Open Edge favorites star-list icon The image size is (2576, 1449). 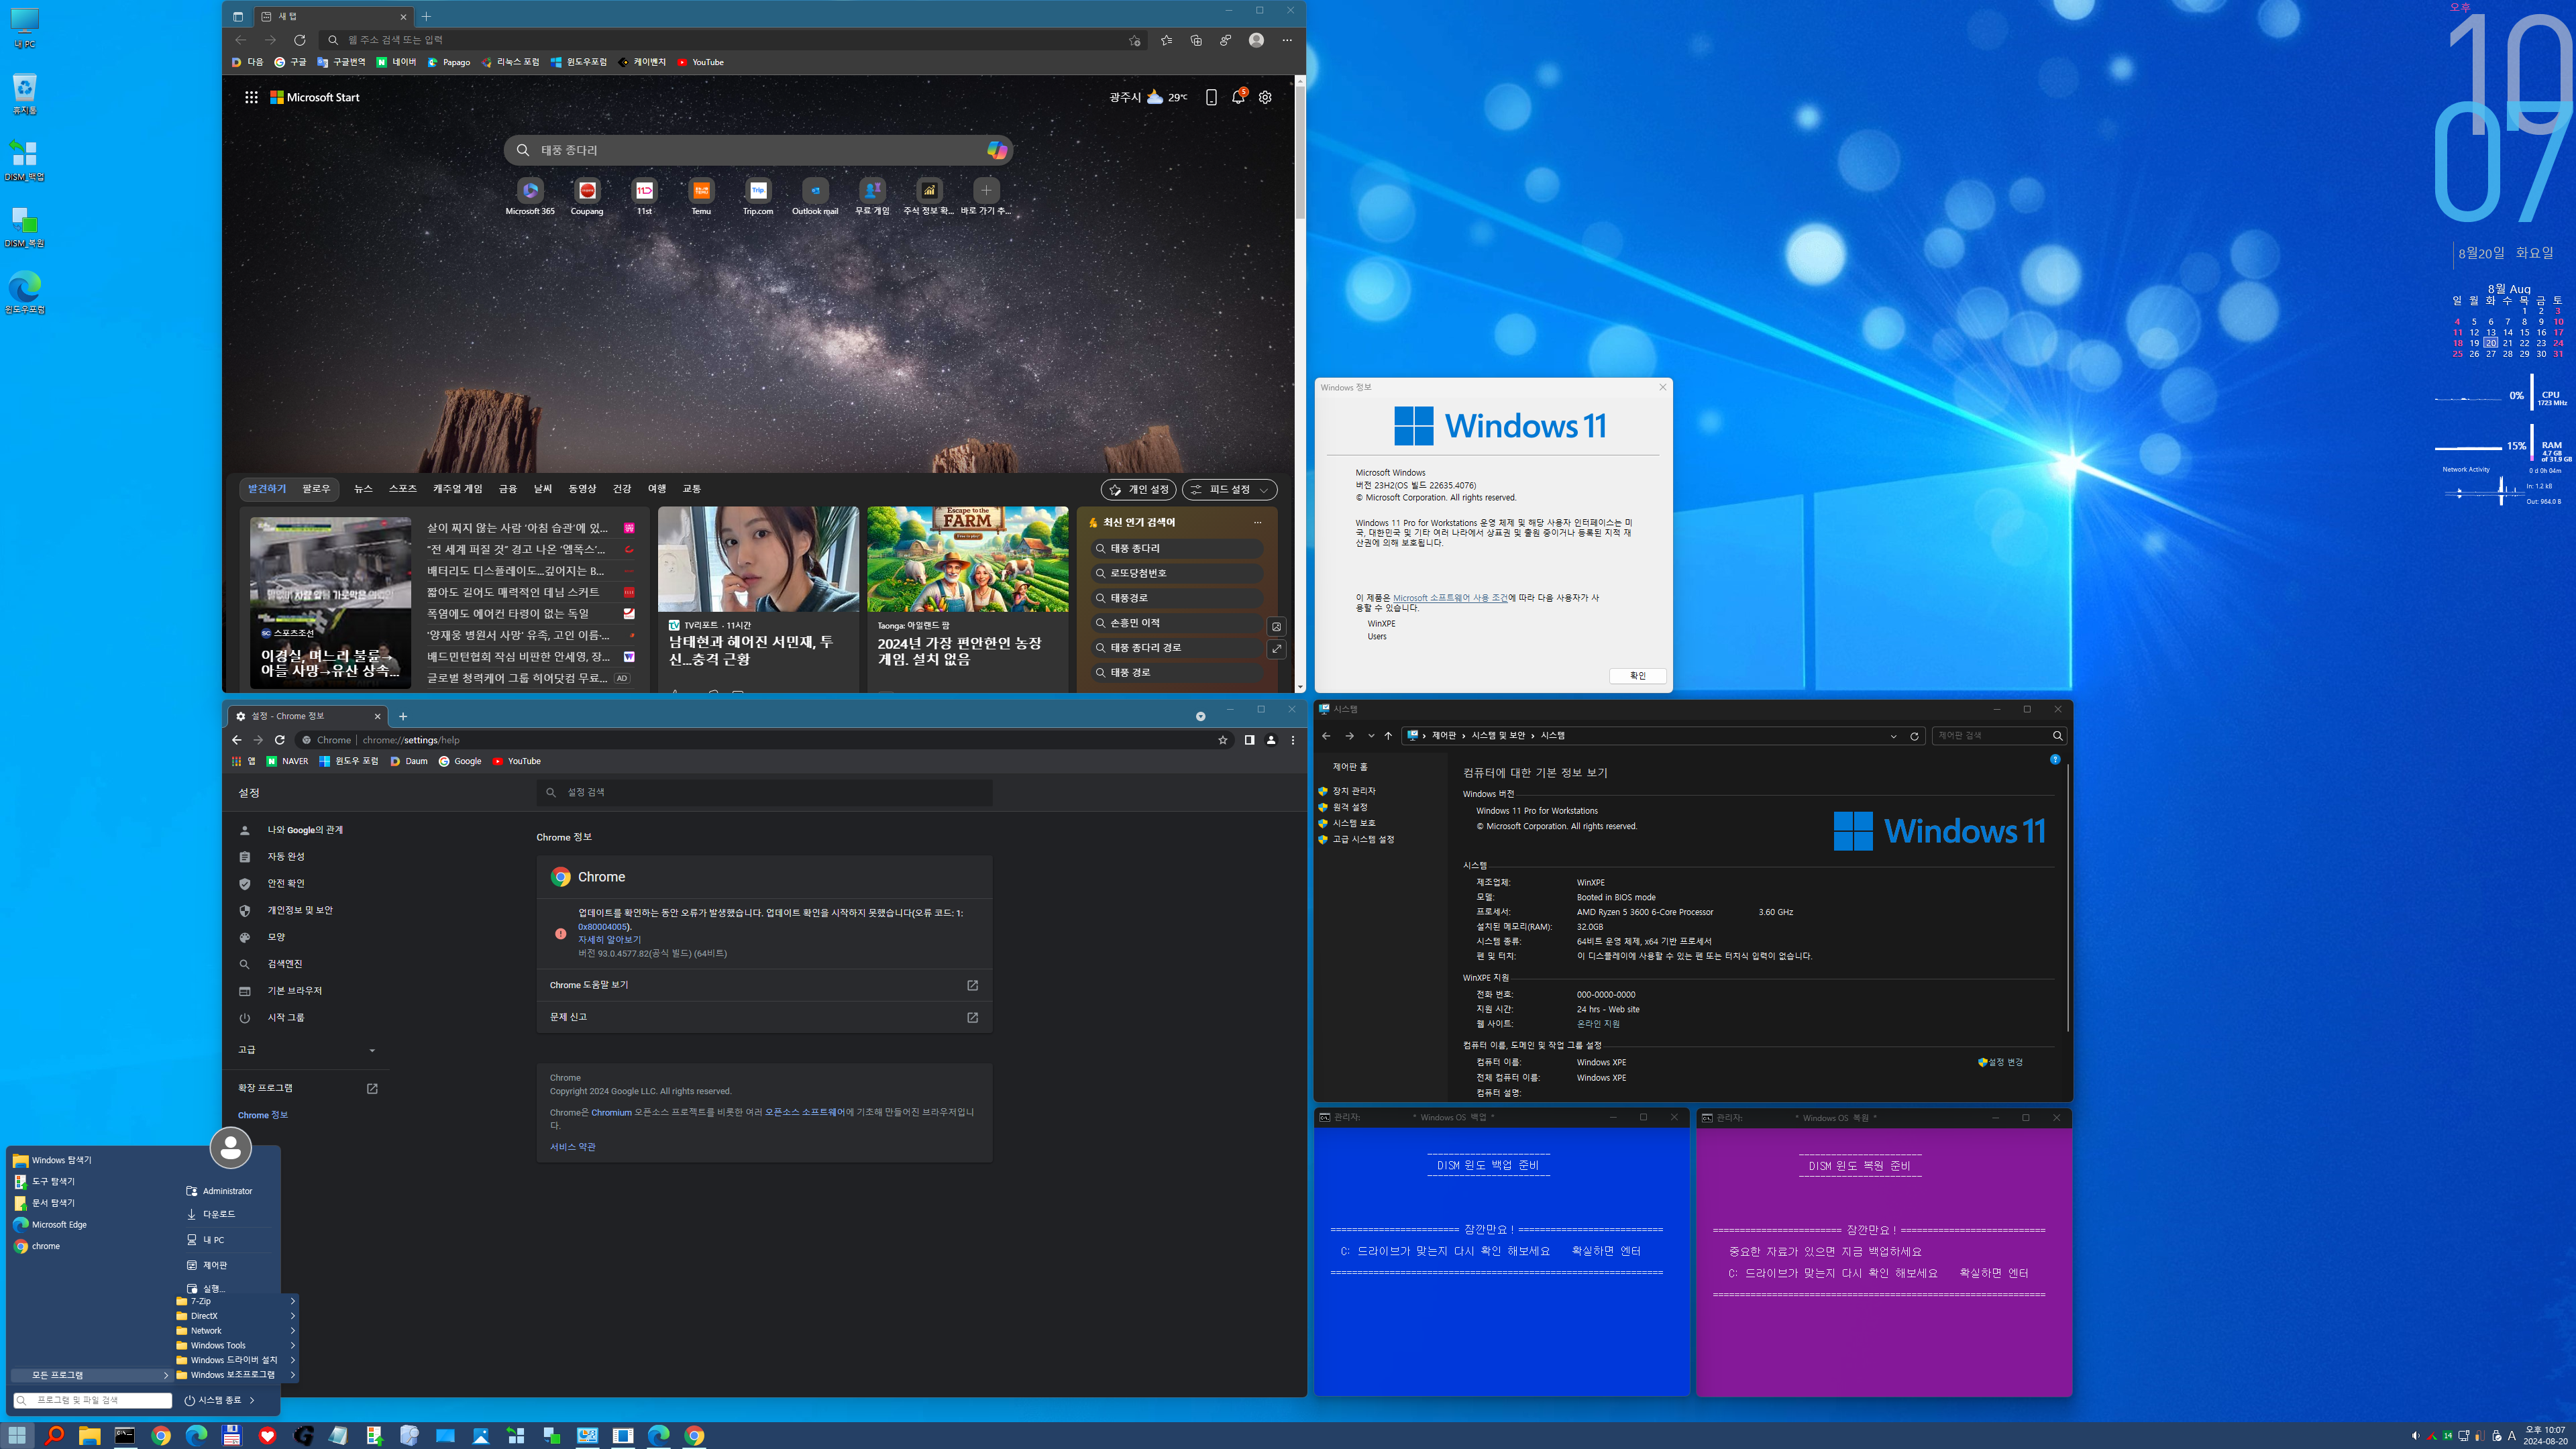click(1166, 40)
